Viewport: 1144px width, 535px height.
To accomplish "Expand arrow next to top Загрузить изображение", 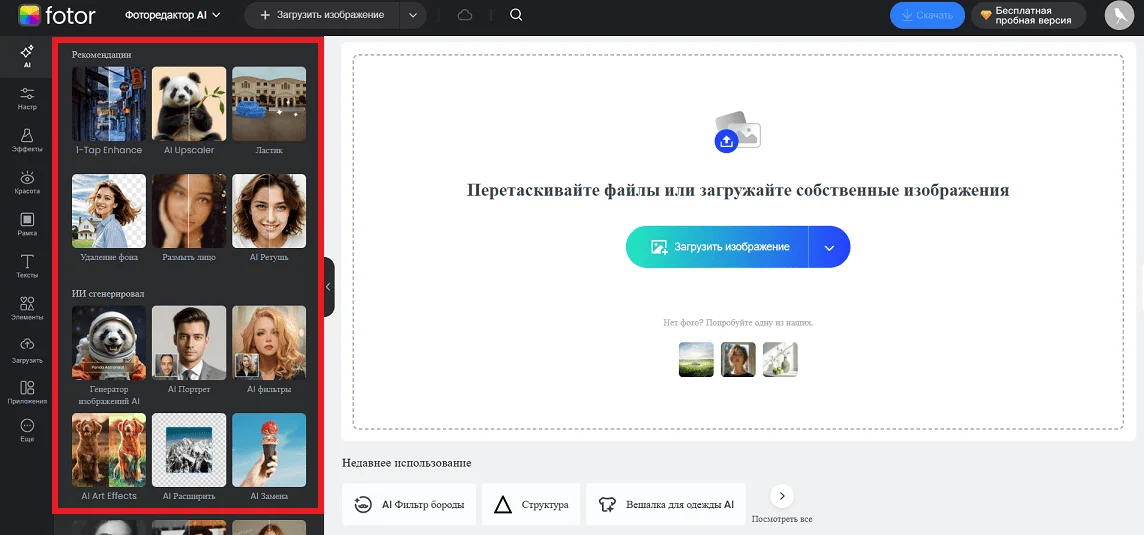I will click(411, 15).
